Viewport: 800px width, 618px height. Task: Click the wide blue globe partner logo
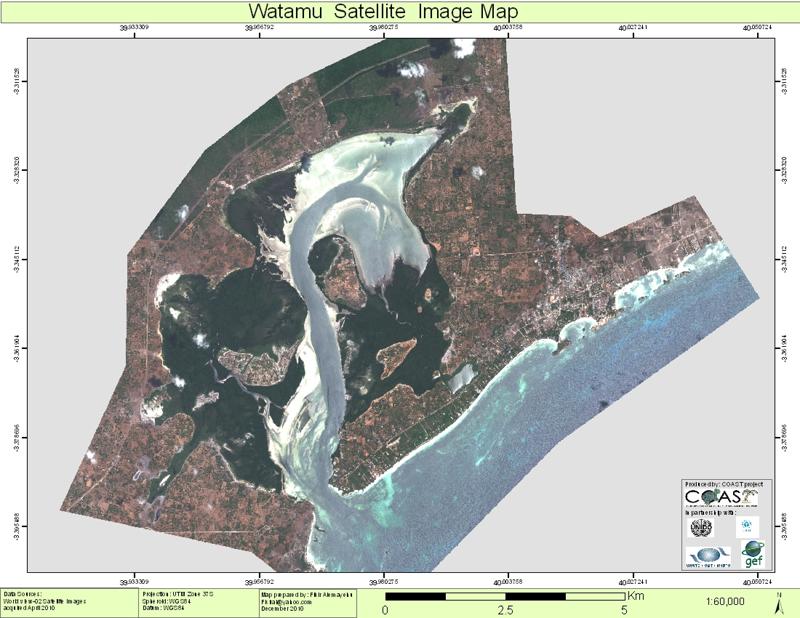708,555
